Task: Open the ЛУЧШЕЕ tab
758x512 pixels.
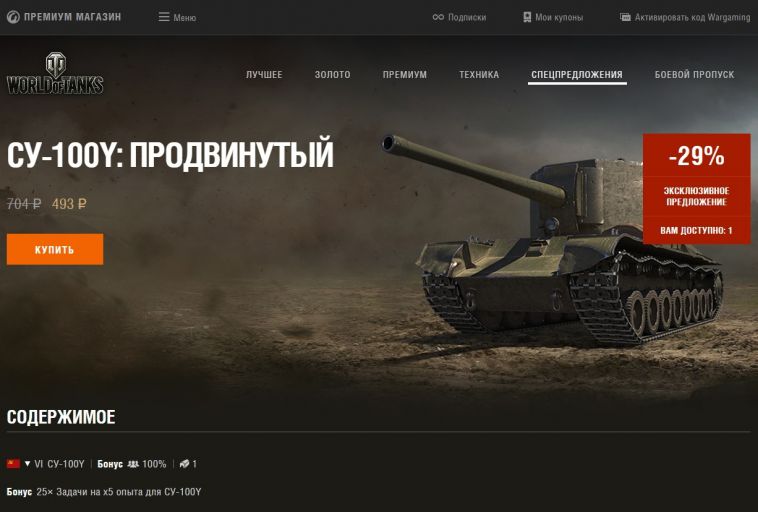Action: 264,74
